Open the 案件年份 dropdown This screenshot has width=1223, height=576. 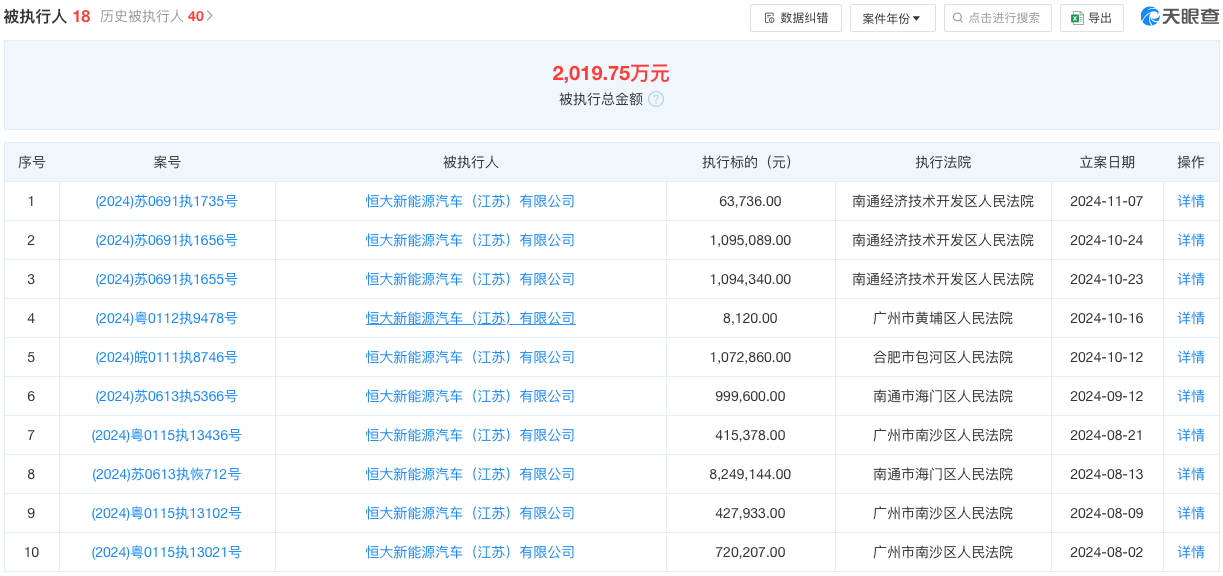tap(892, 18)
